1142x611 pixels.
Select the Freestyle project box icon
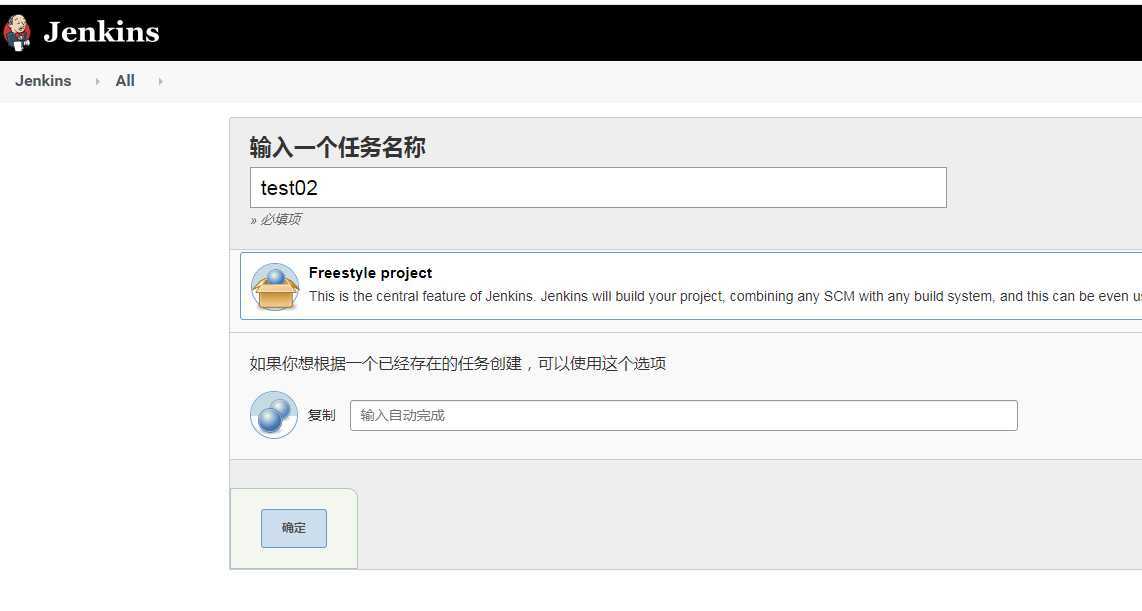pyautogui.click(x=275, y=287)
